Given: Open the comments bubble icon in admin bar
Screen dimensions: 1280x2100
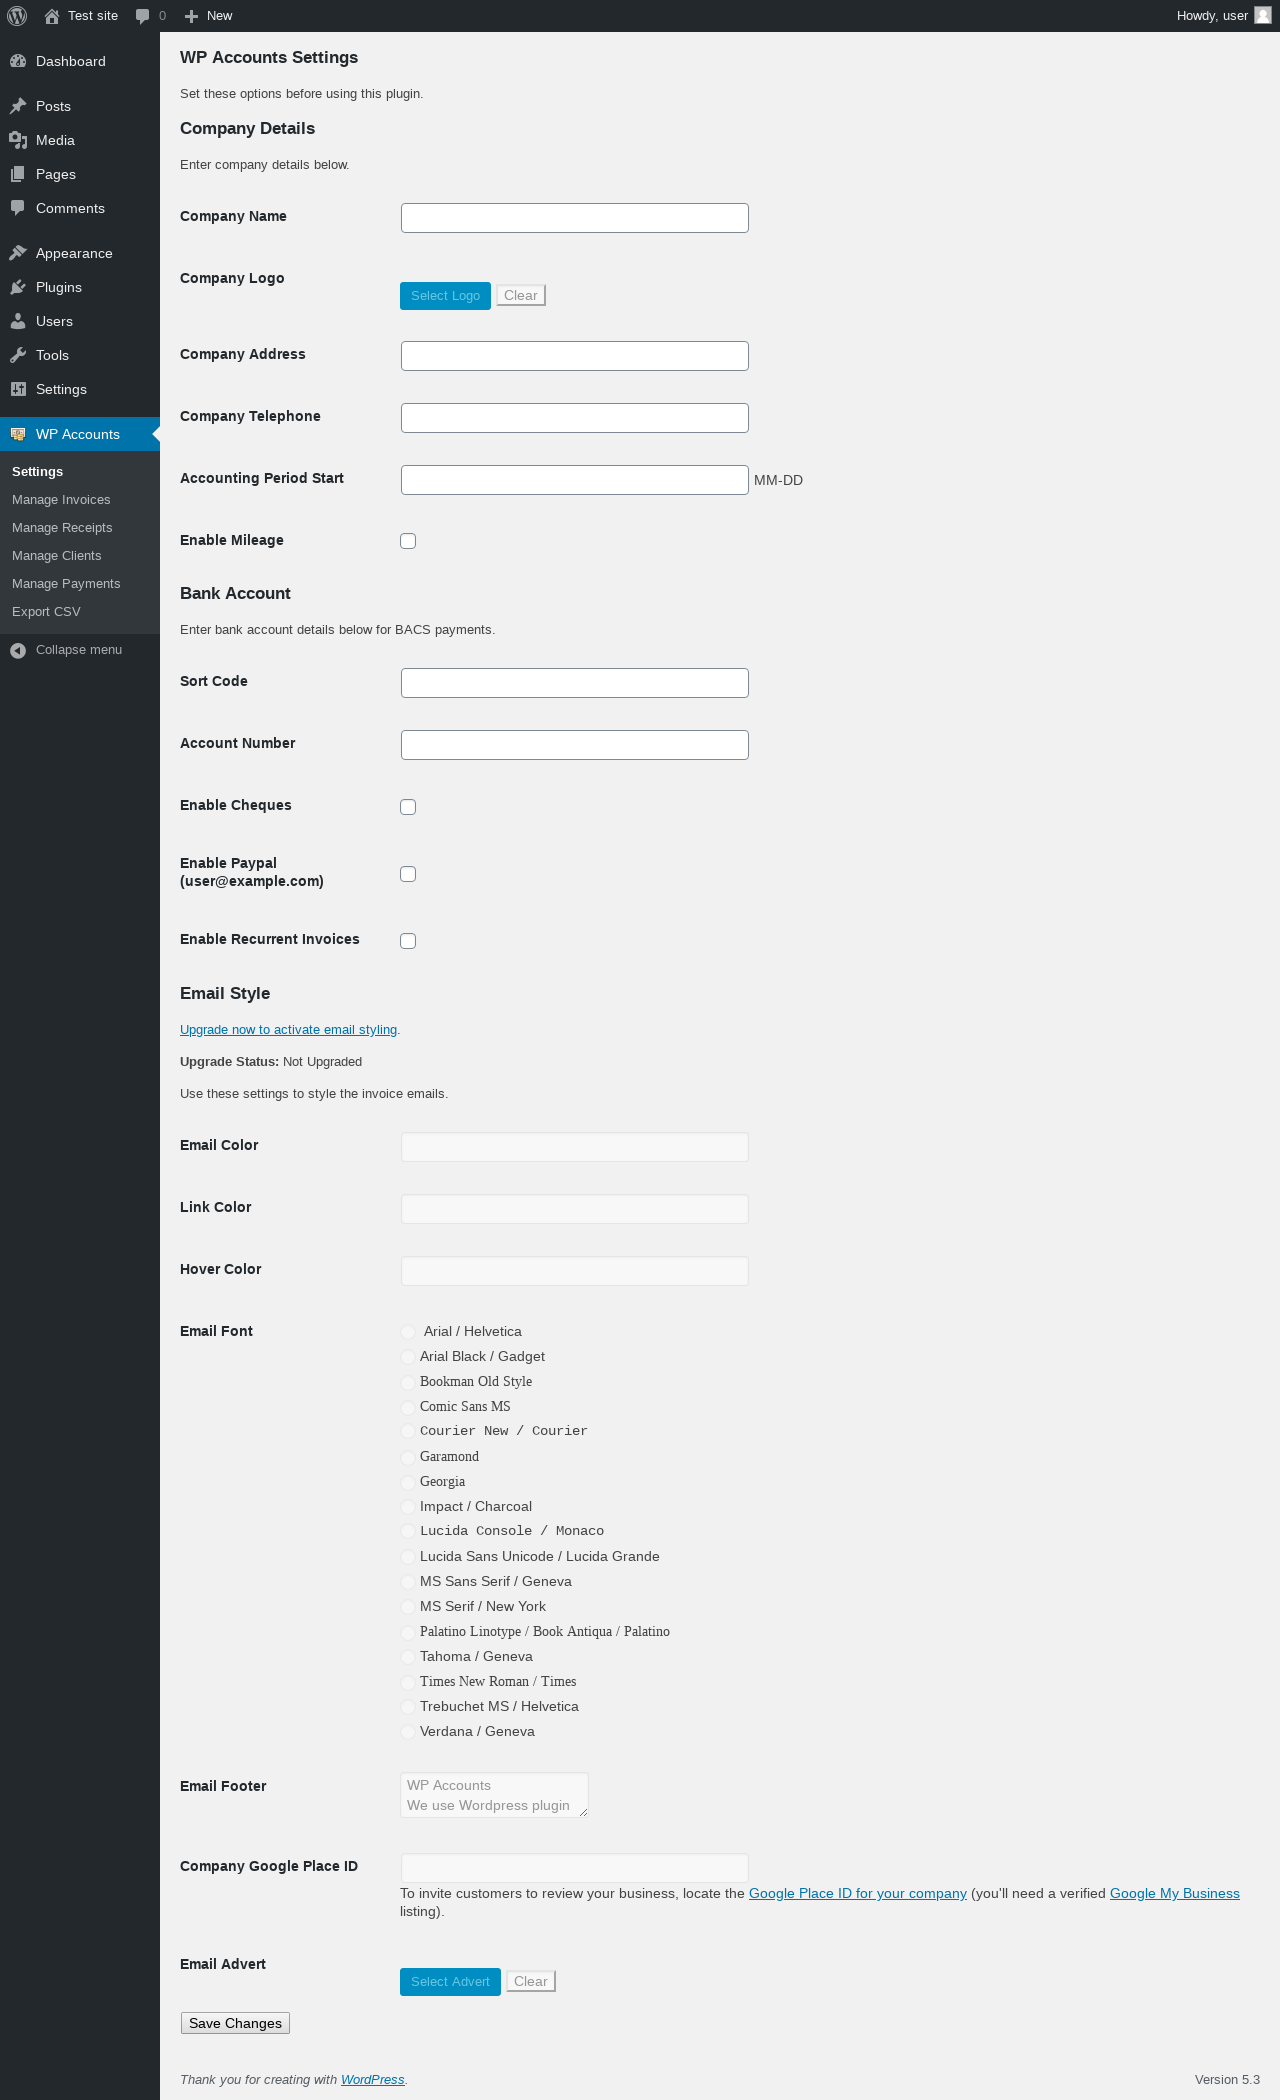Looking at the screenshot, I should (x=142, y=16).
